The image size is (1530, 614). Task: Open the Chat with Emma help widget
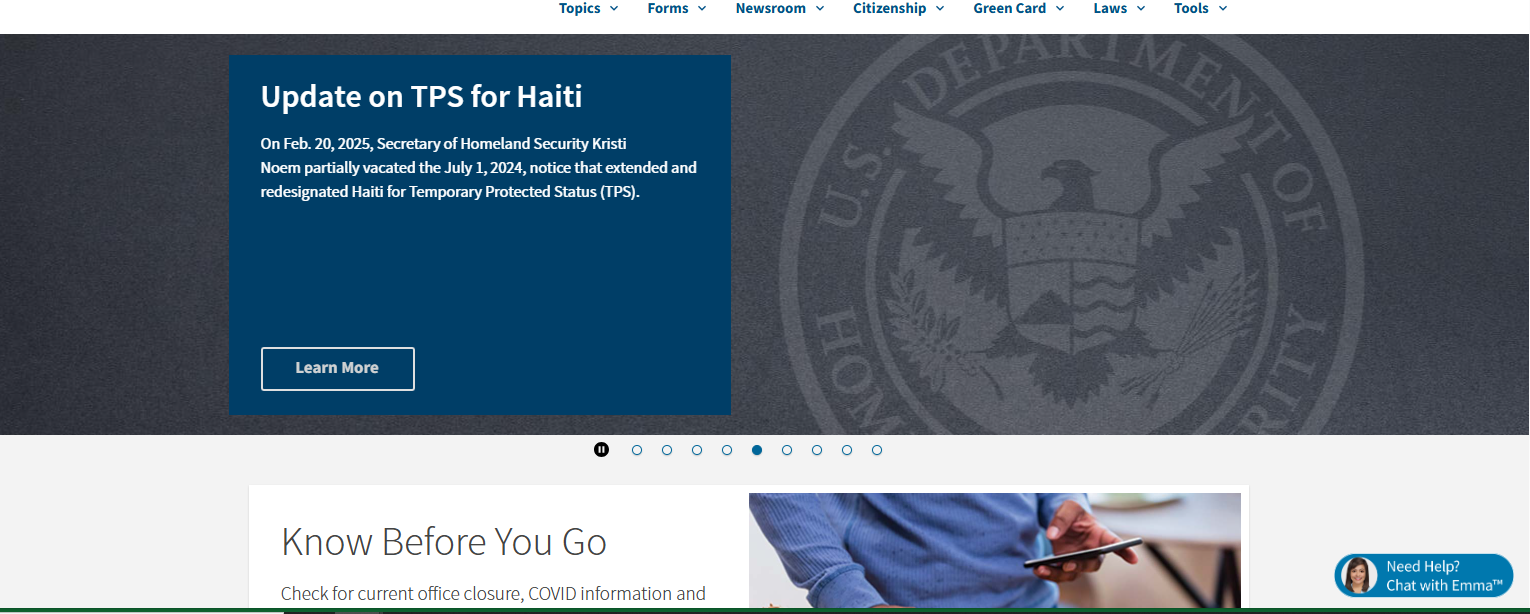click(1424, 576)
